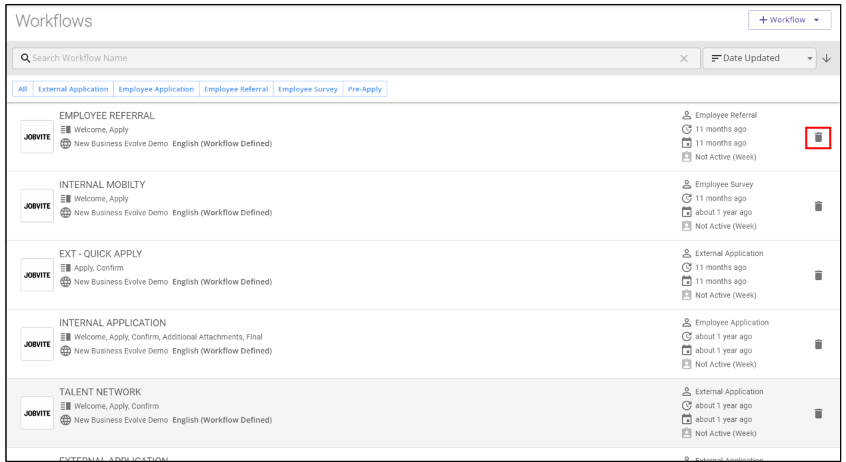Click Jobvite logo of INTERNAL MOBILTY row
The width and height of the screenshot is (846, 462).
coord(37,206)
